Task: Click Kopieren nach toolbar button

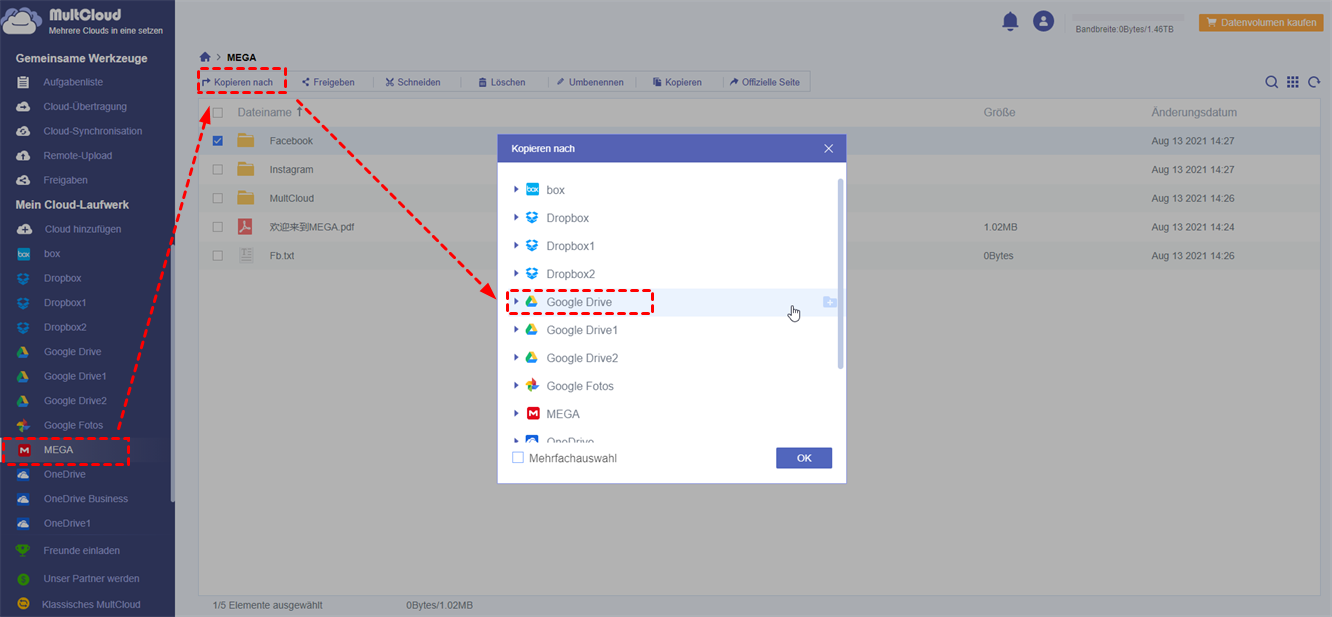Action: [238, 82]
